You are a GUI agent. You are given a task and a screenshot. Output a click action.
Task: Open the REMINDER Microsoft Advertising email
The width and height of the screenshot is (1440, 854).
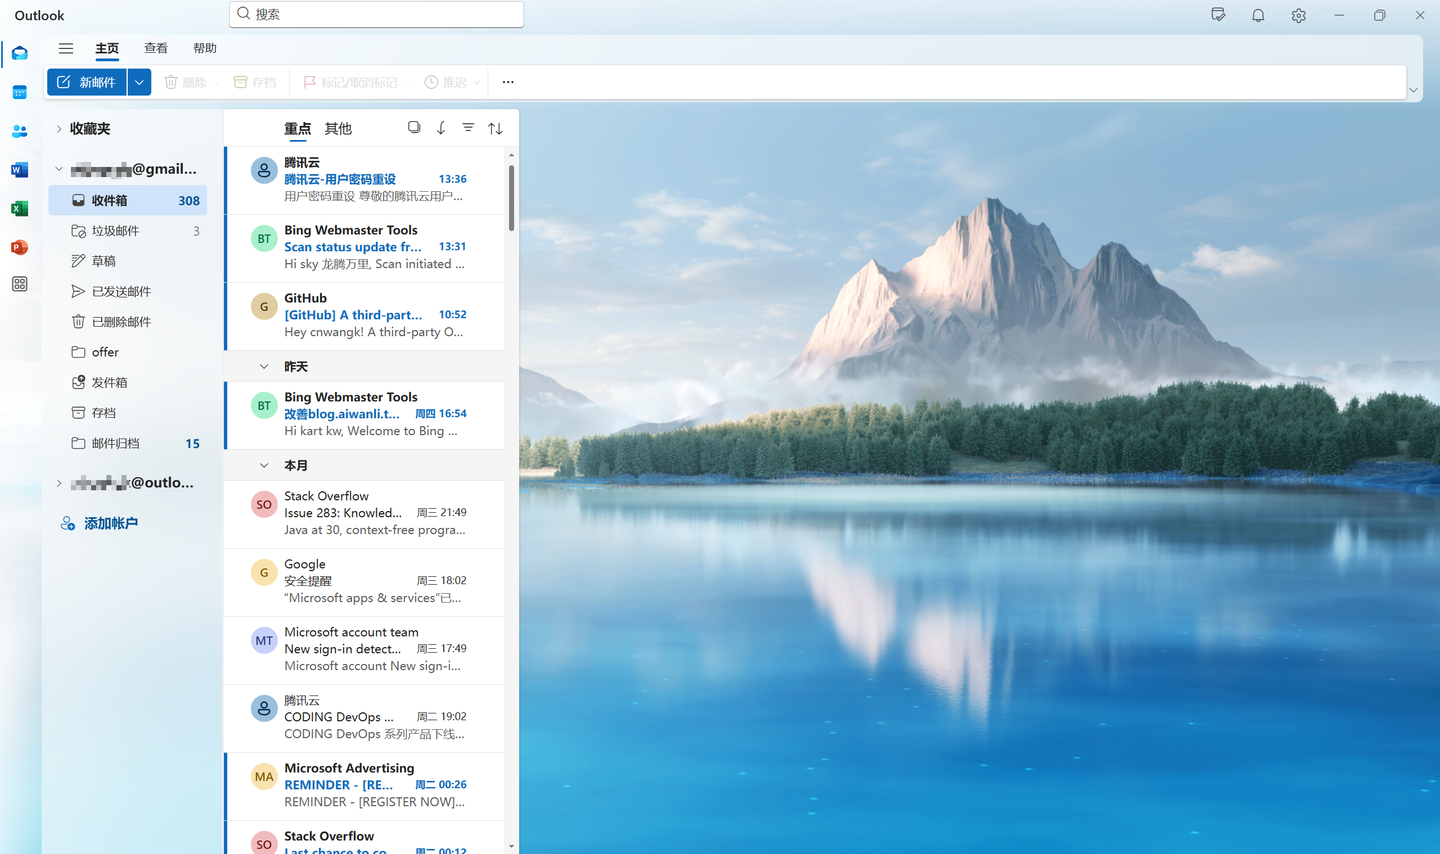pyautogui.click(x=365, y=786)
